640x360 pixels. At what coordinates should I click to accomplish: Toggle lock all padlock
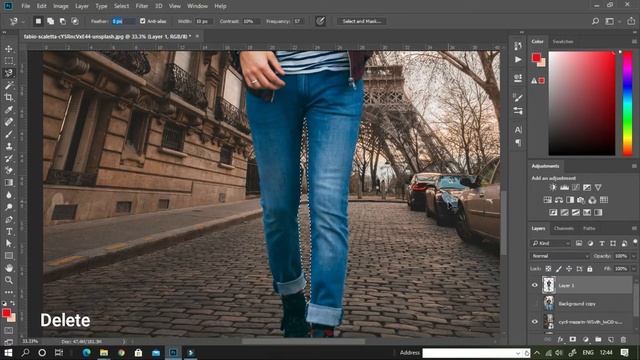coord(590,269)
